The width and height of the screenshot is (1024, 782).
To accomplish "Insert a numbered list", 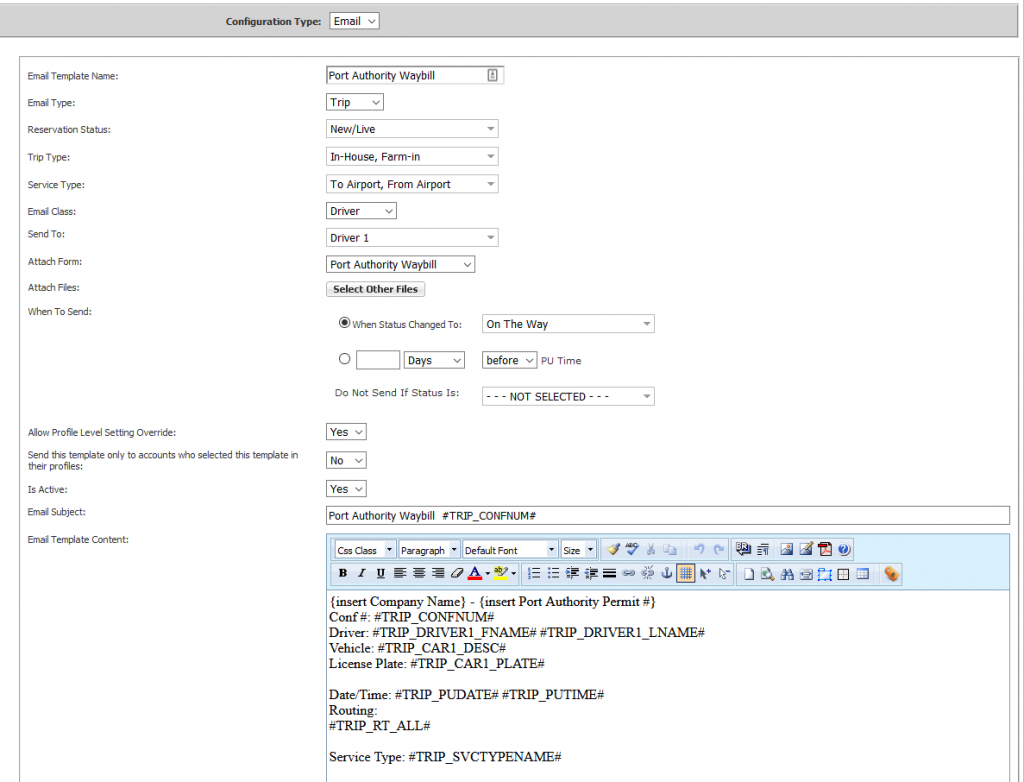I will [x=534, y=573].
